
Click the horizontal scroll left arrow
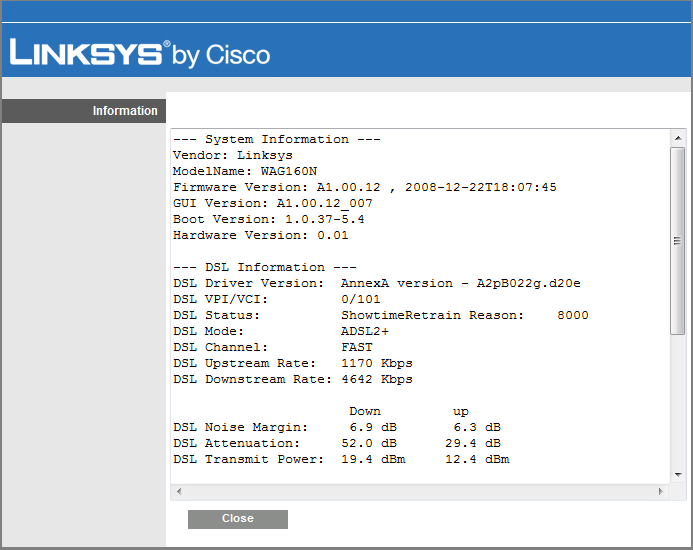179,491
